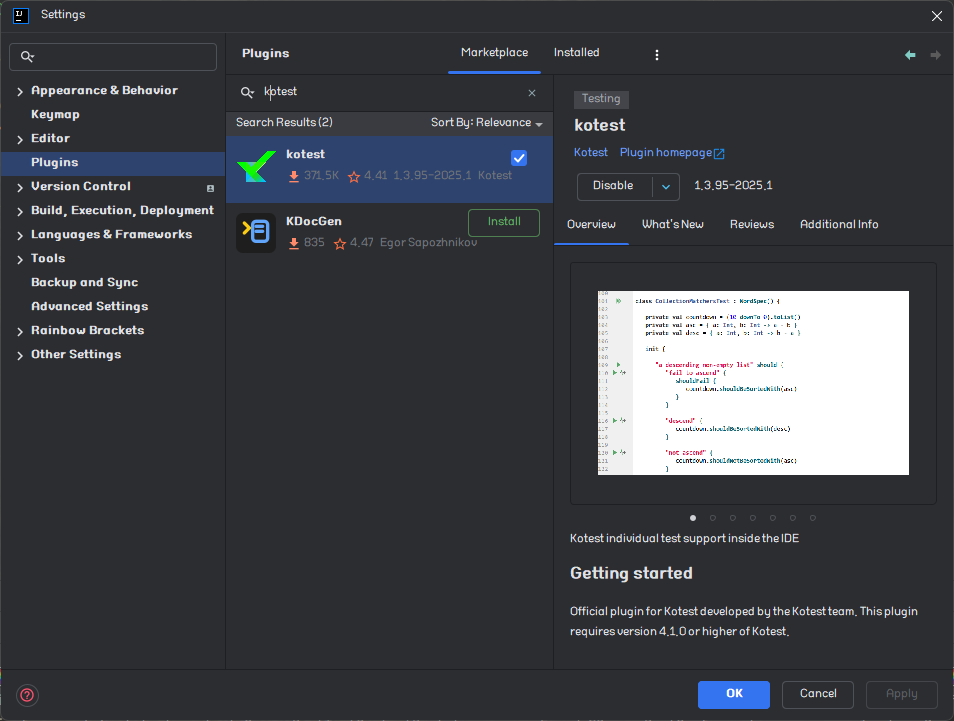The image size is (954, 721).
Task: Expand the Editor settings node
Action: (20, 139)
